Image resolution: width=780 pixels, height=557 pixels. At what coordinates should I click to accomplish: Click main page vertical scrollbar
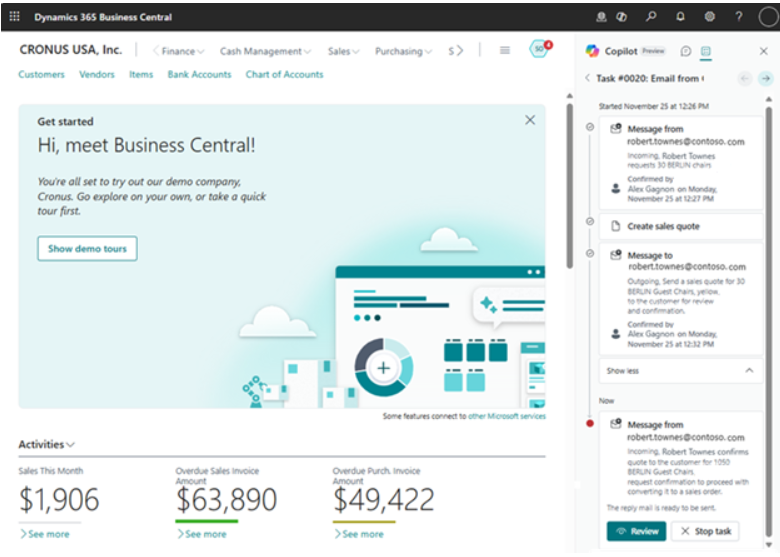click(x=570, y=186)
